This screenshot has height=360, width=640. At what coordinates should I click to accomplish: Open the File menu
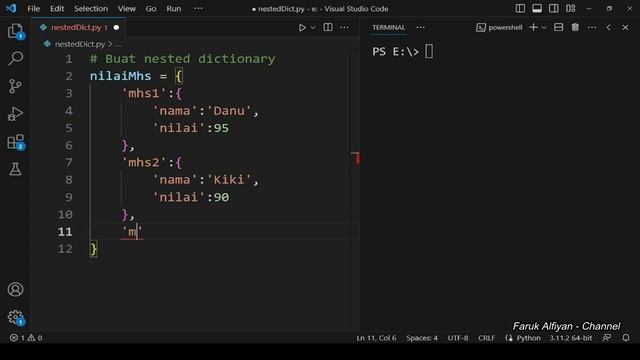pyautogui.click(x=33, y=9)
